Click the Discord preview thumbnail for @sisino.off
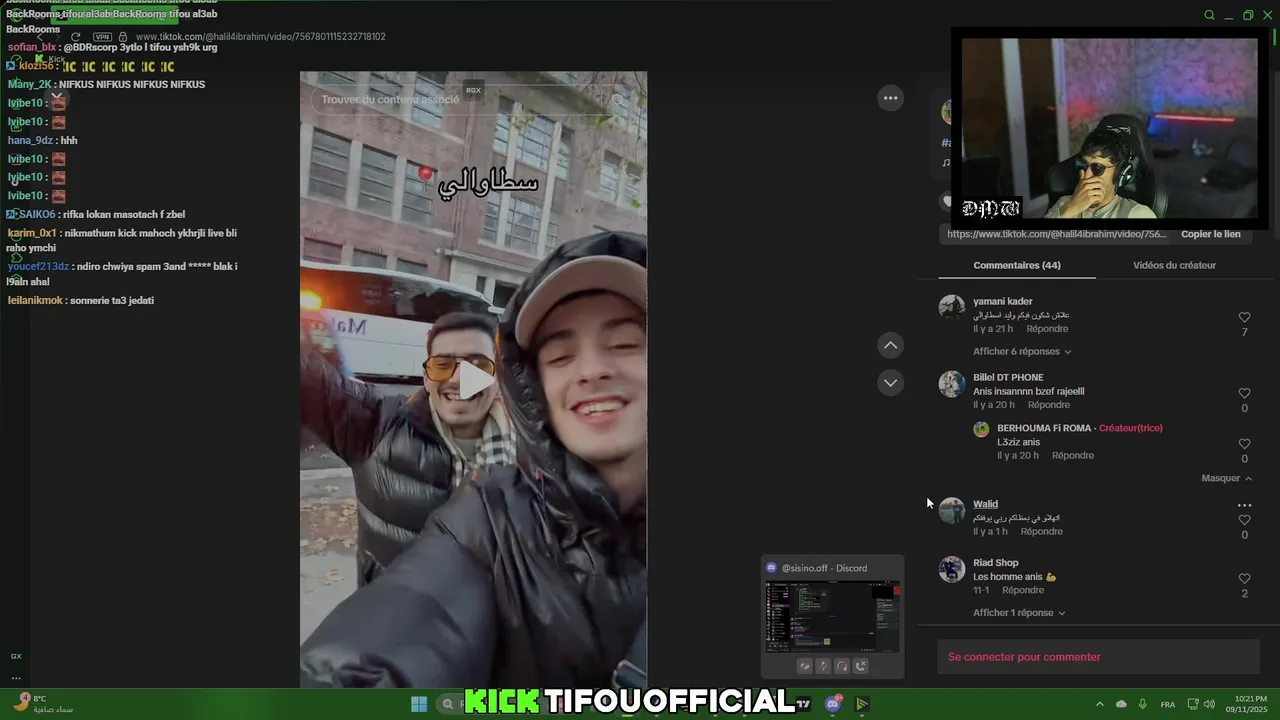The image size is (1280, 720). pyautogui.click(x=832, y=616)
